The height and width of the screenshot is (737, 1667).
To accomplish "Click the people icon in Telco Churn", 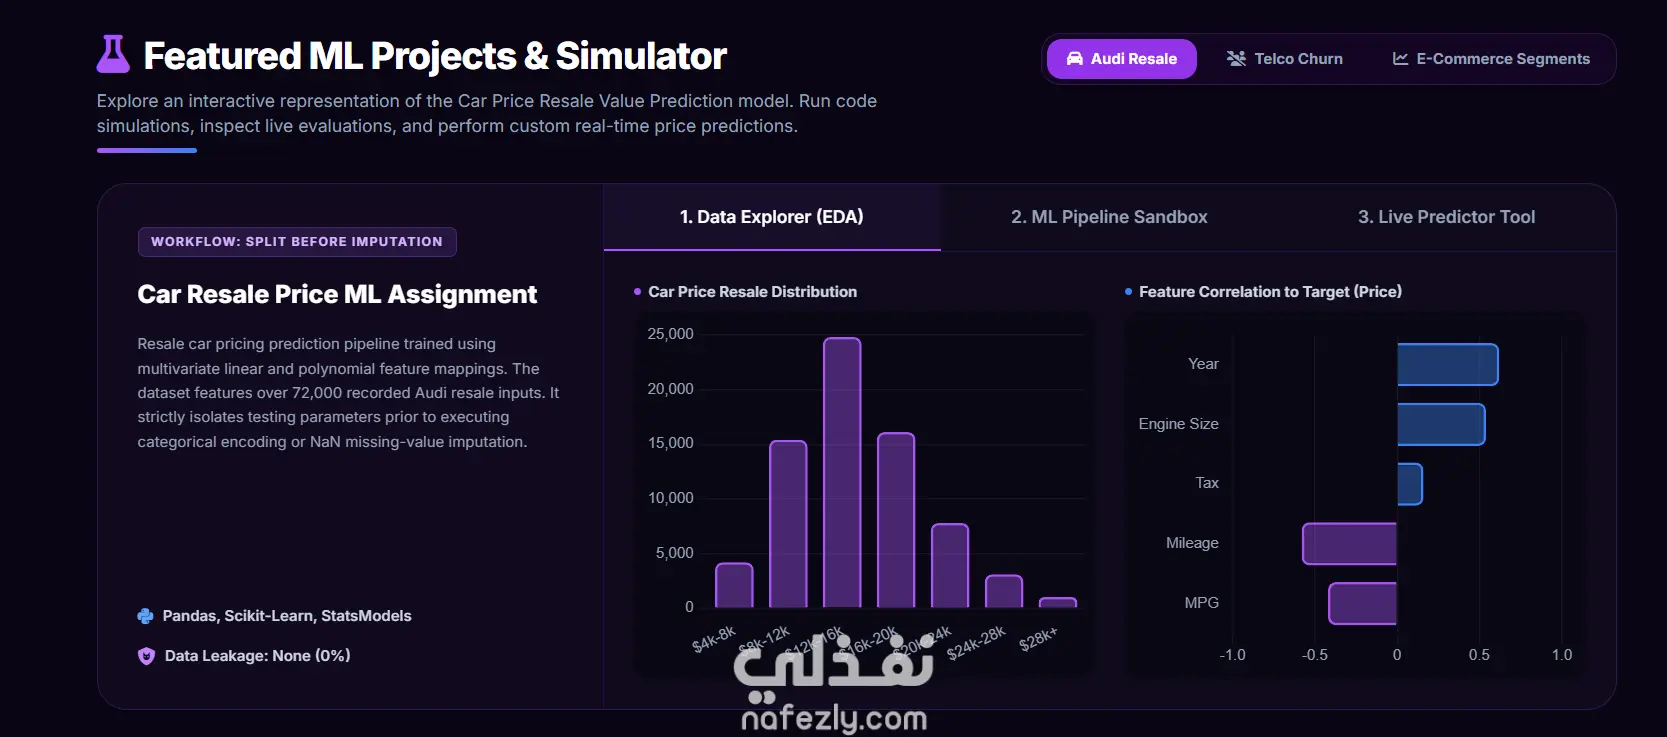I will point(1236,59).
